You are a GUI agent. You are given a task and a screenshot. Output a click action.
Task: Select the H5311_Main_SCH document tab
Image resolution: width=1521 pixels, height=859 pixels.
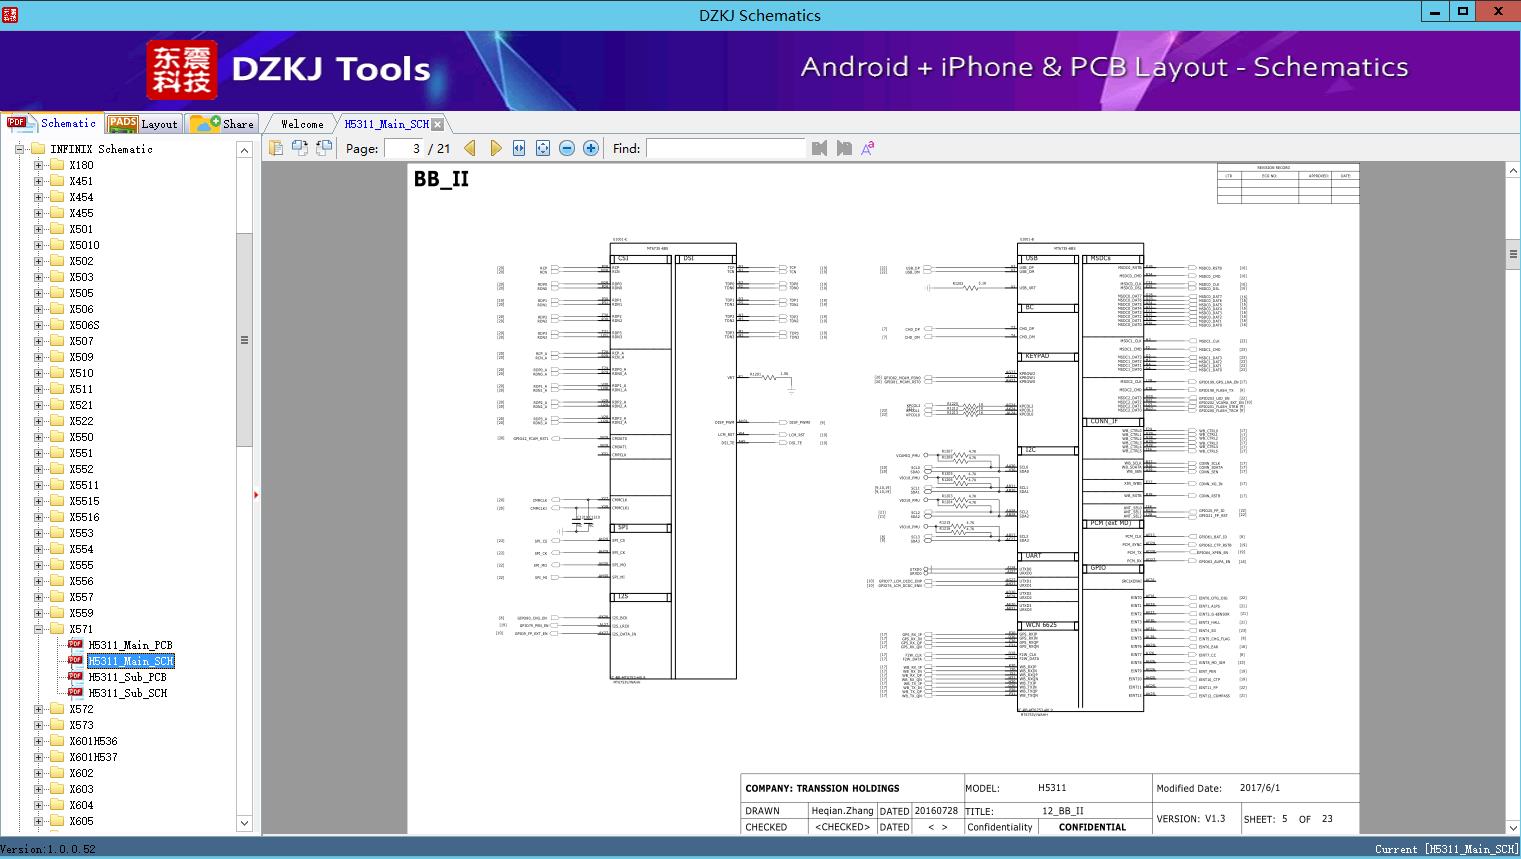pyautogui.click(x=386, y=124)
